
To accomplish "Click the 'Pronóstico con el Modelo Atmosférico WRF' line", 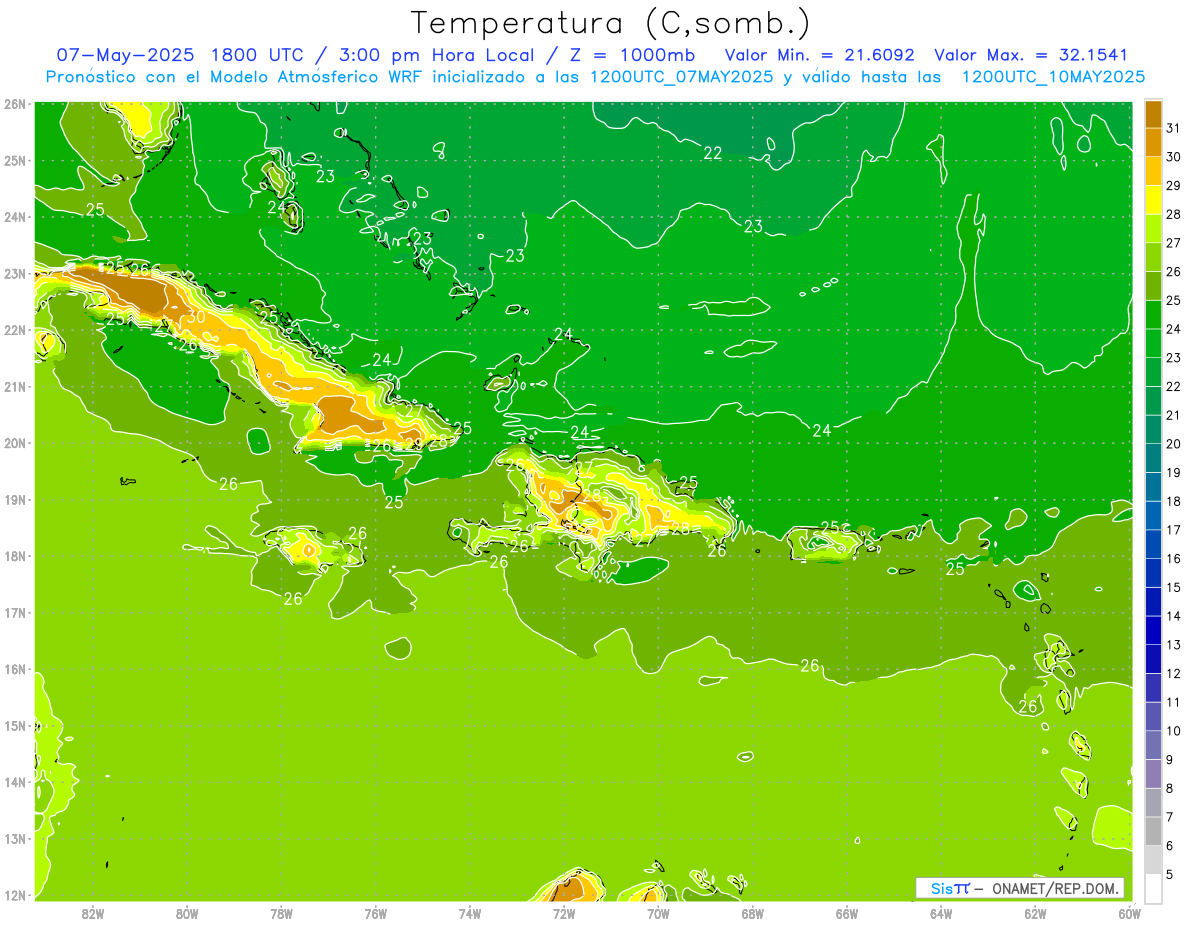I will 235,77.
